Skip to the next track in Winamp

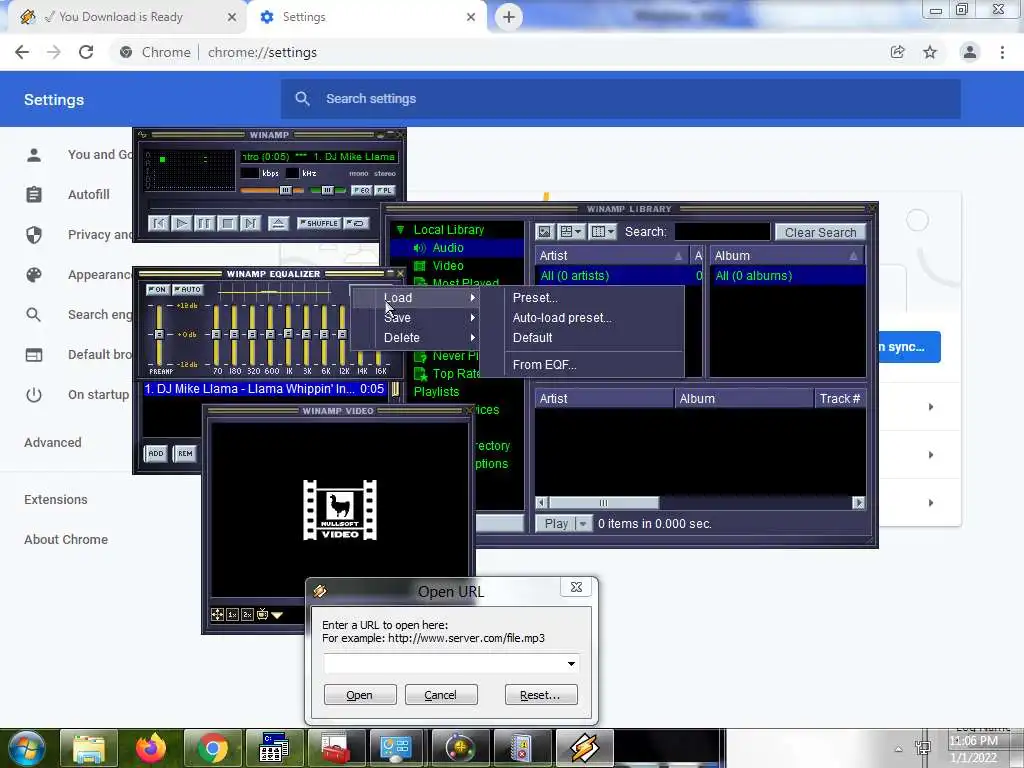(250, 223)
